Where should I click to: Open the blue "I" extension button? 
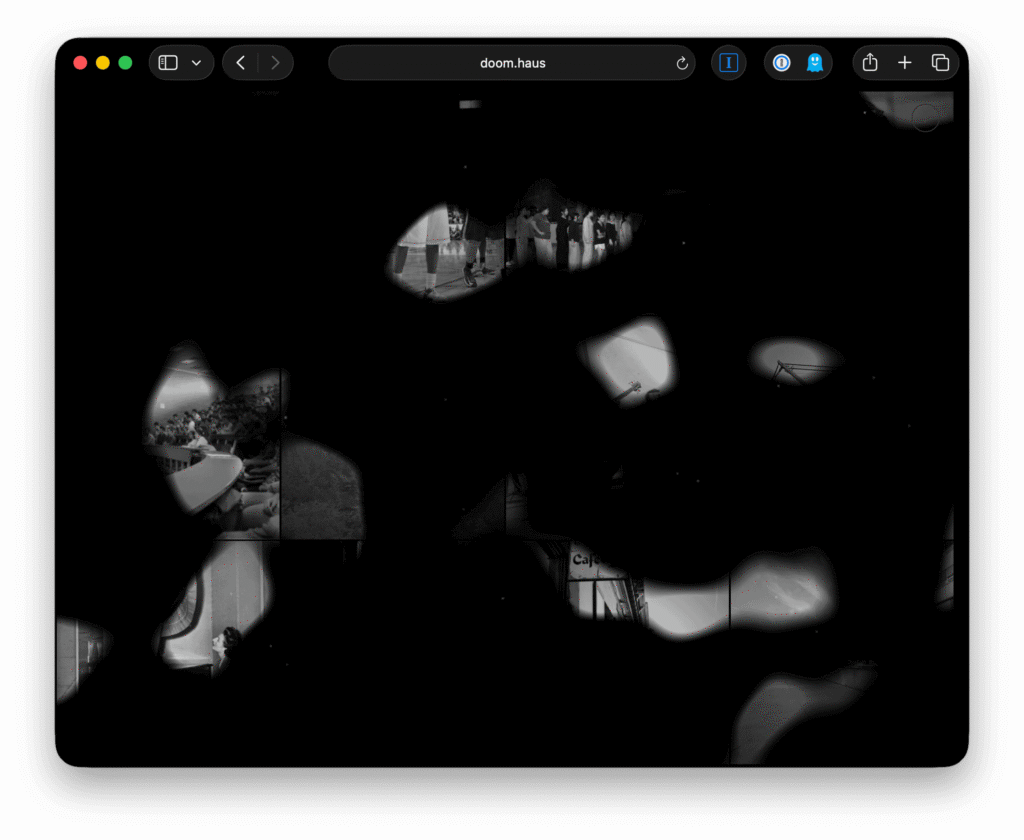pos(728,63)
